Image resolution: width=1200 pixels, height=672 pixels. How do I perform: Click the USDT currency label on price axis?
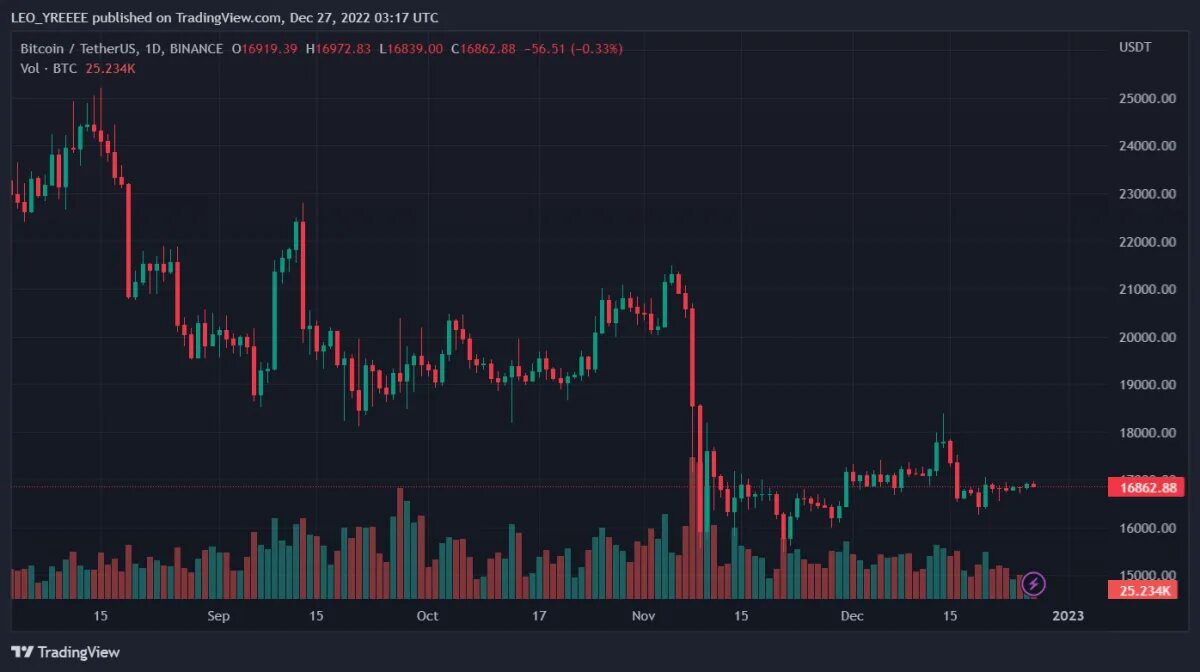1136,49
